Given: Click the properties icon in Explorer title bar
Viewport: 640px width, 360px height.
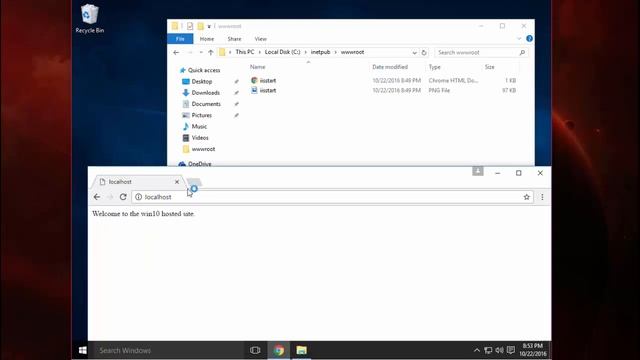Looking at the screenshot, I should 190,26.
